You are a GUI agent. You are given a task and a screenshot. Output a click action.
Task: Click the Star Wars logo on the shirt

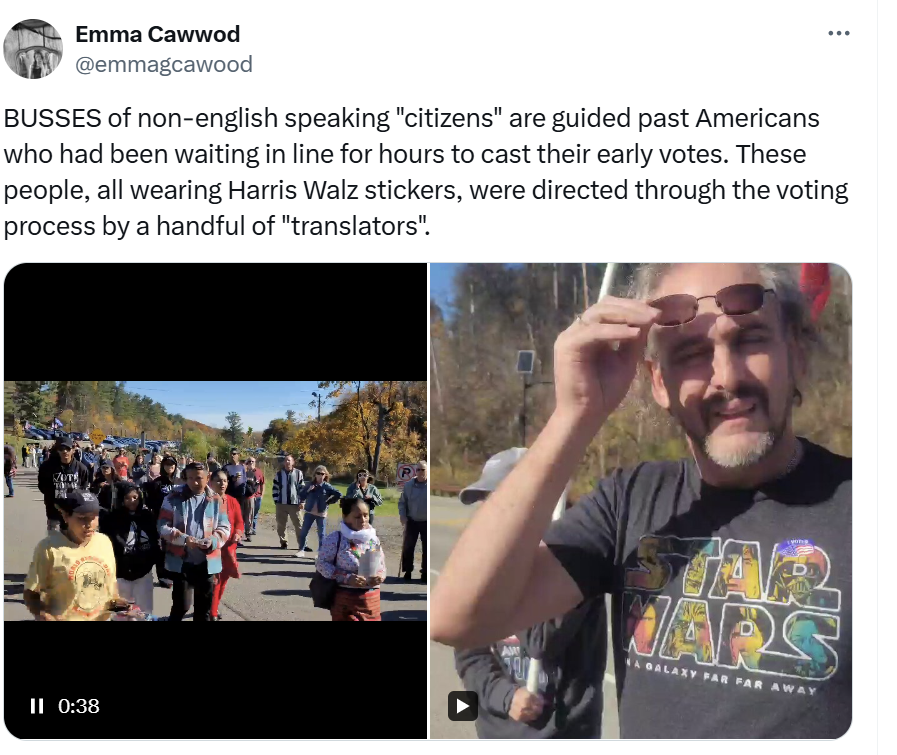(732, 606)
